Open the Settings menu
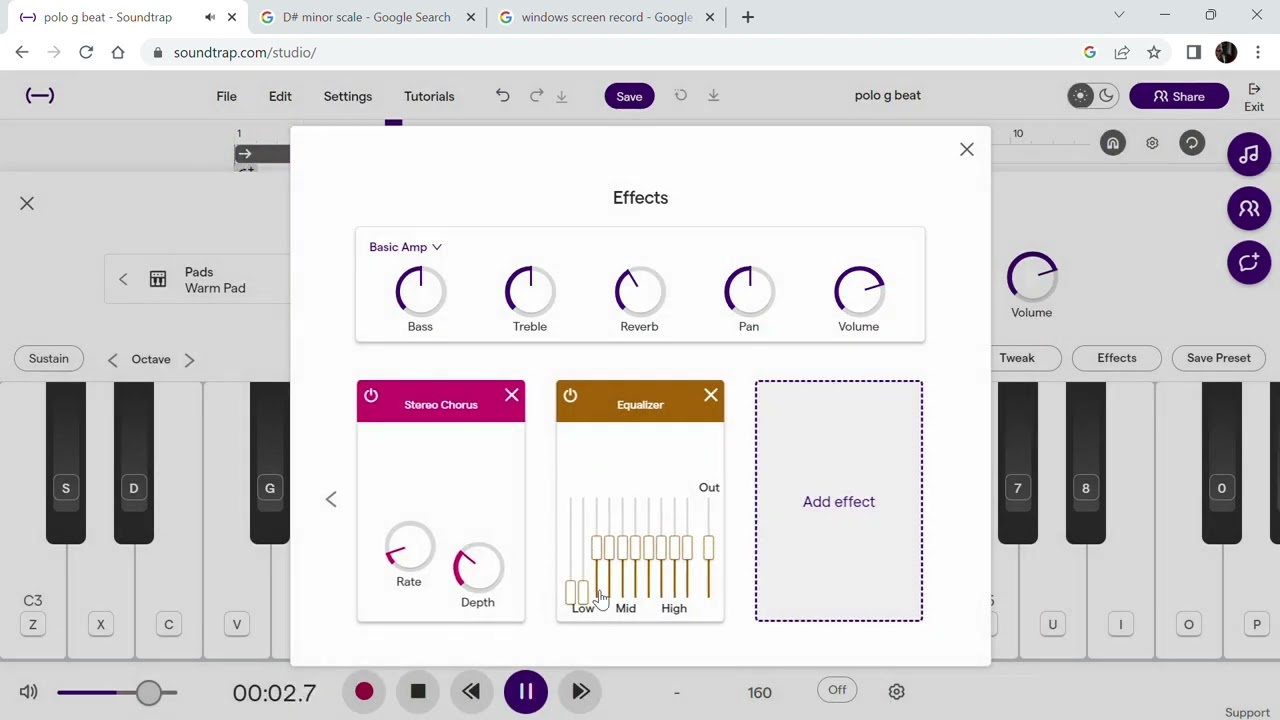Image resolution: width=1280 pixels, height=720 pixels. tap(348, 96)
